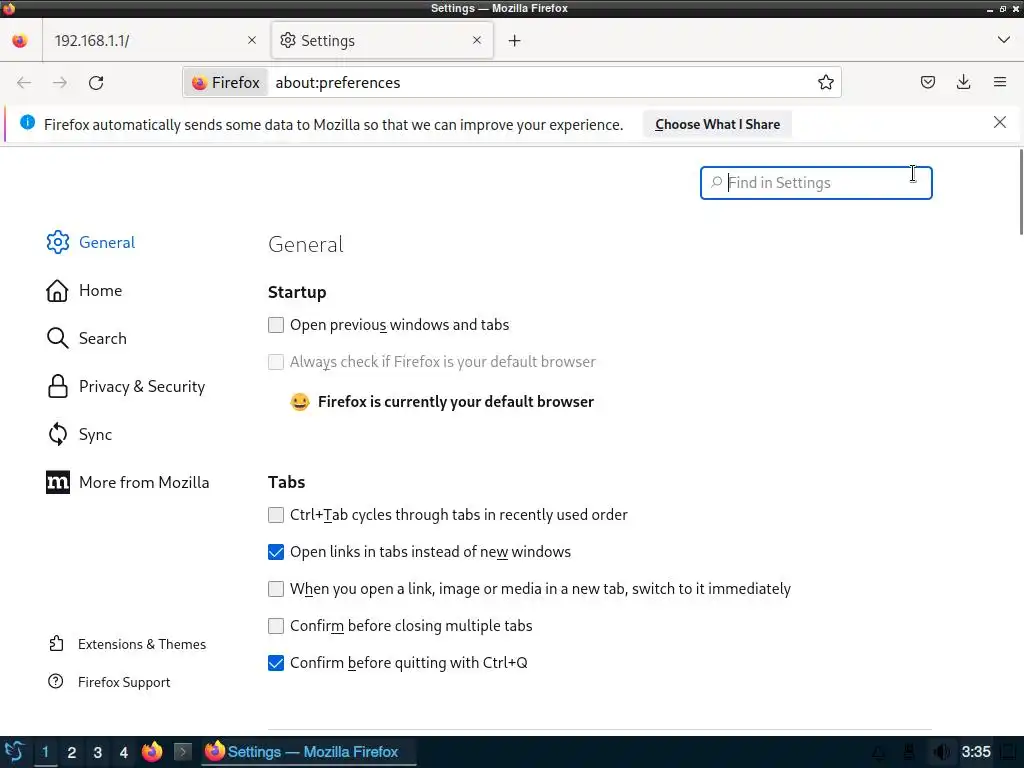
Task: Click the forward navigation arrow
Action: pyautogui.click(x=59, y=82)
